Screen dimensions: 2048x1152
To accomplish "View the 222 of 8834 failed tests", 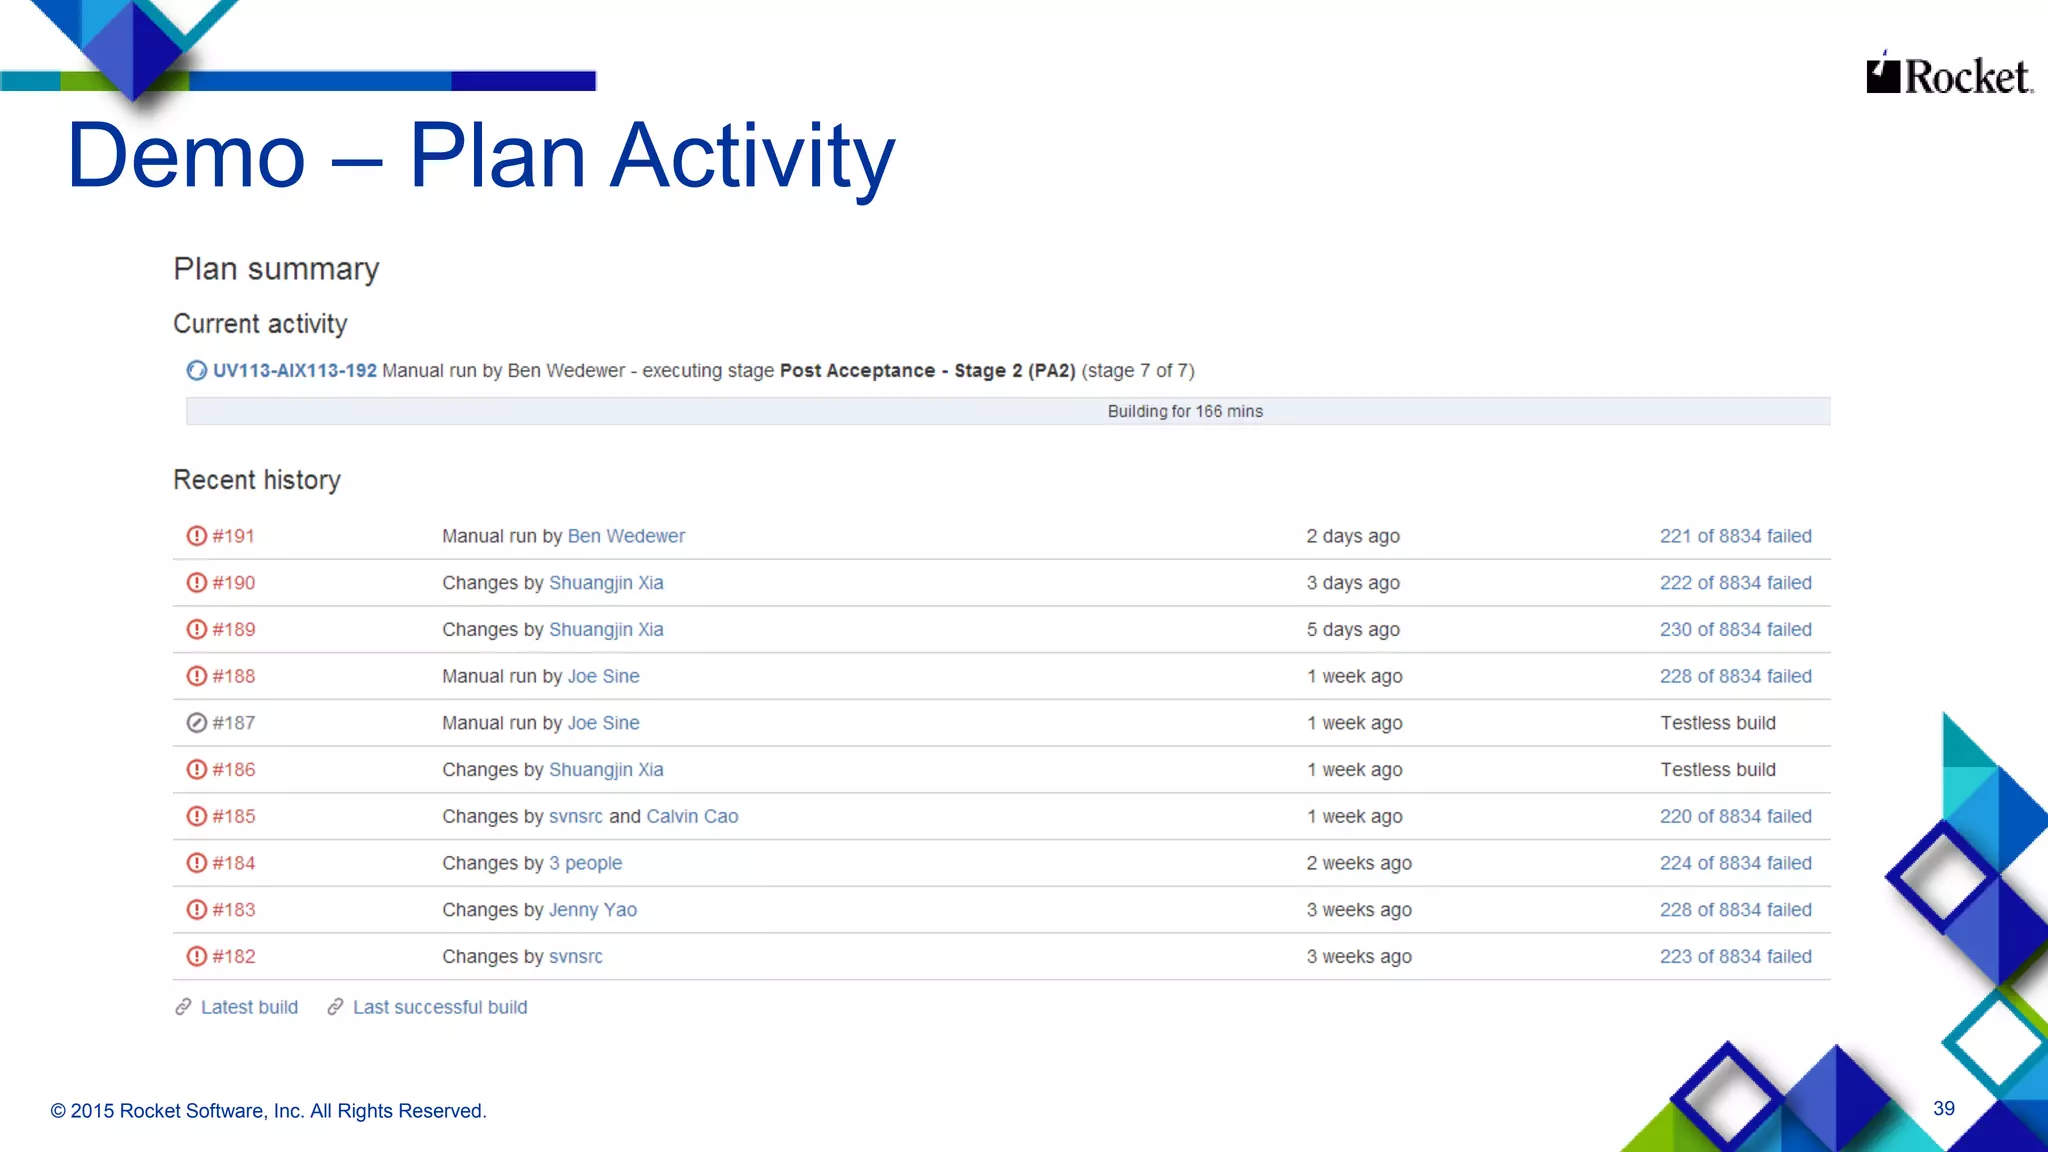I will (1736, 583).
